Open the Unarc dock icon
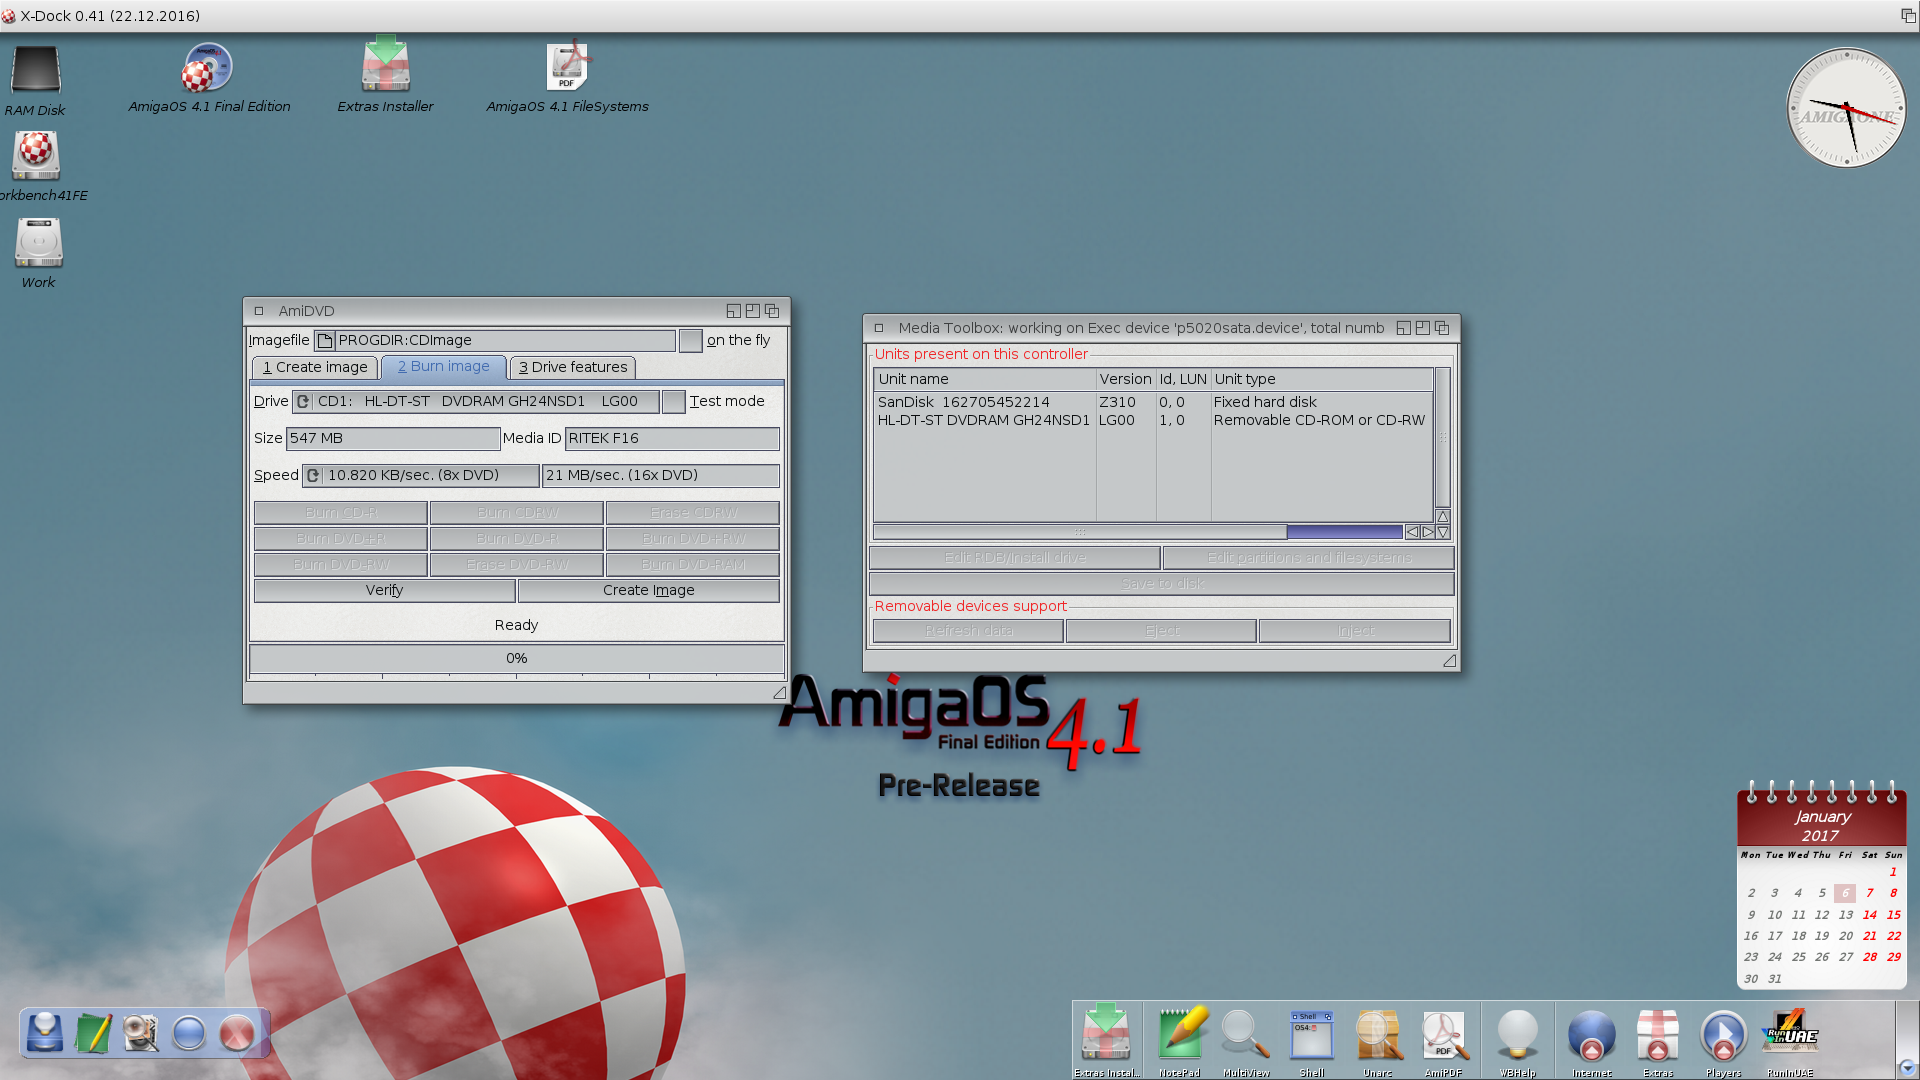The width and height of the screenshot is (1920, 1080). (1377, 1035)
